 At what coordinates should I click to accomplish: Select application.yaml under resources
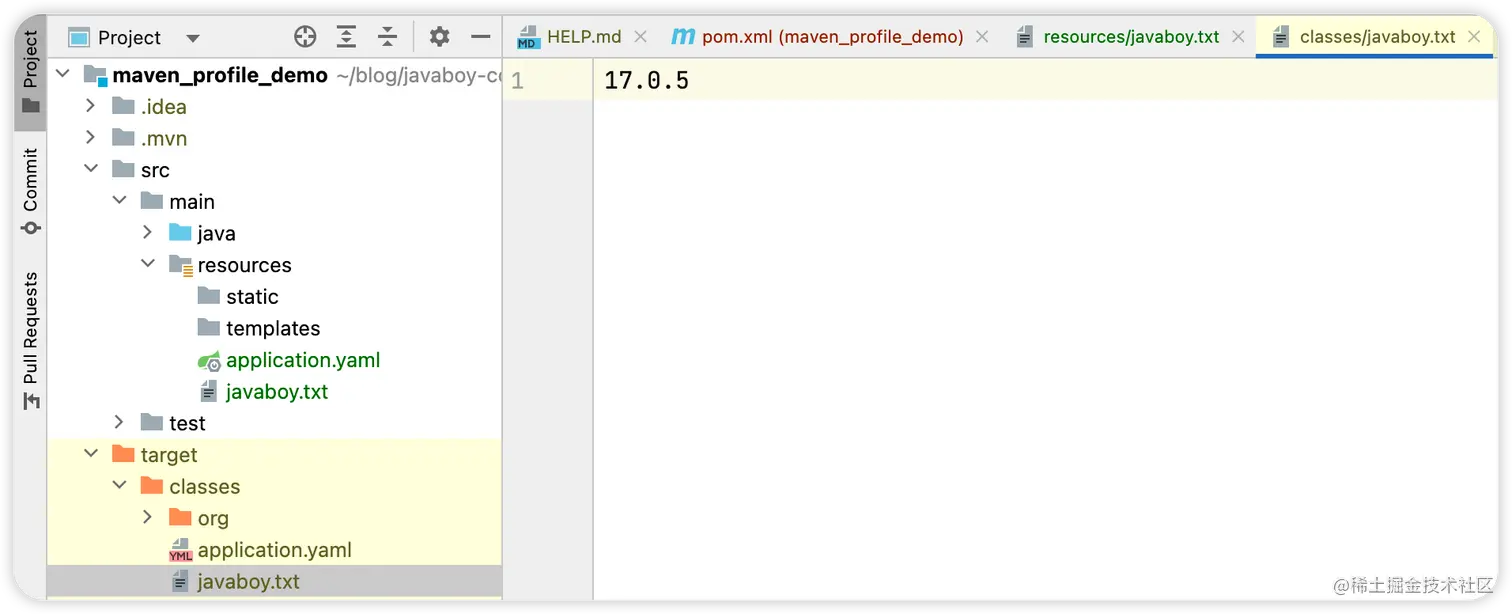[274, 360]
